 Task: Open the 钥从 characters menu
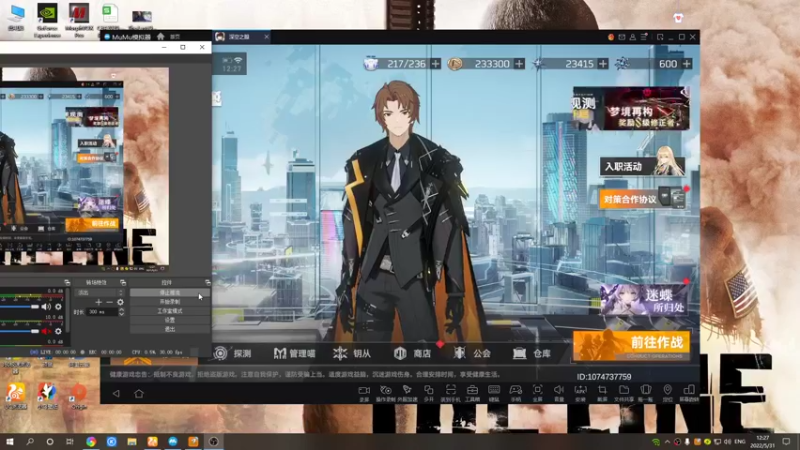352,353
